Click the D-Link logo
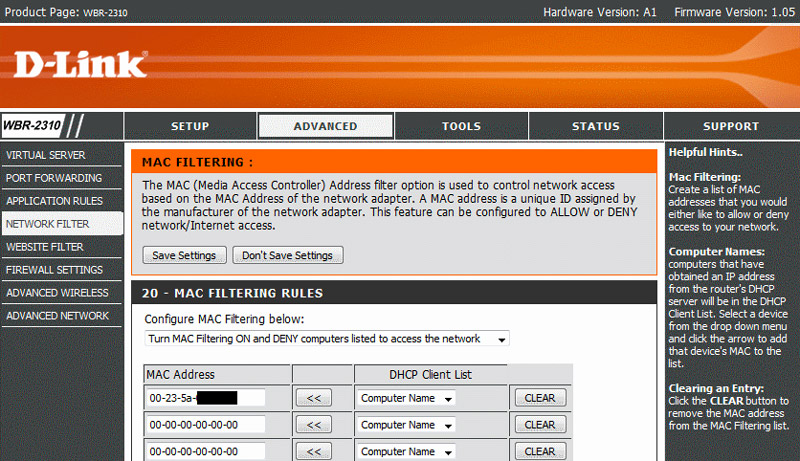The height and width of the screenshot is (461, 800). coord(81,65)
